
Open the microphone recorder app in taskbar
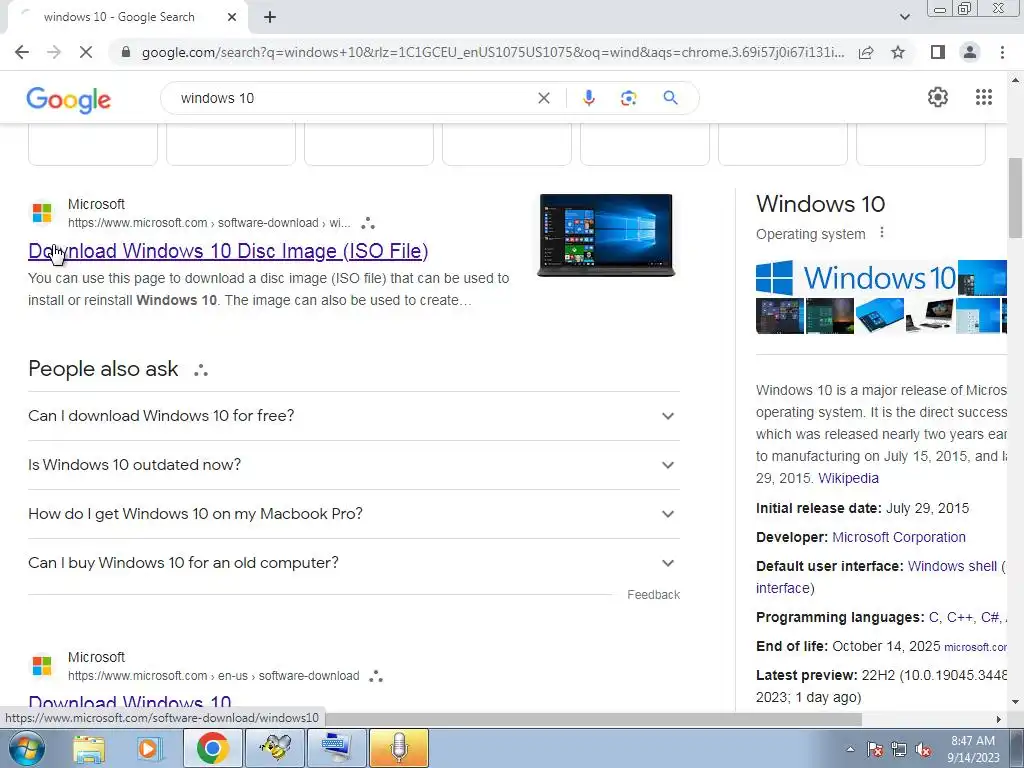coord(399,748)
